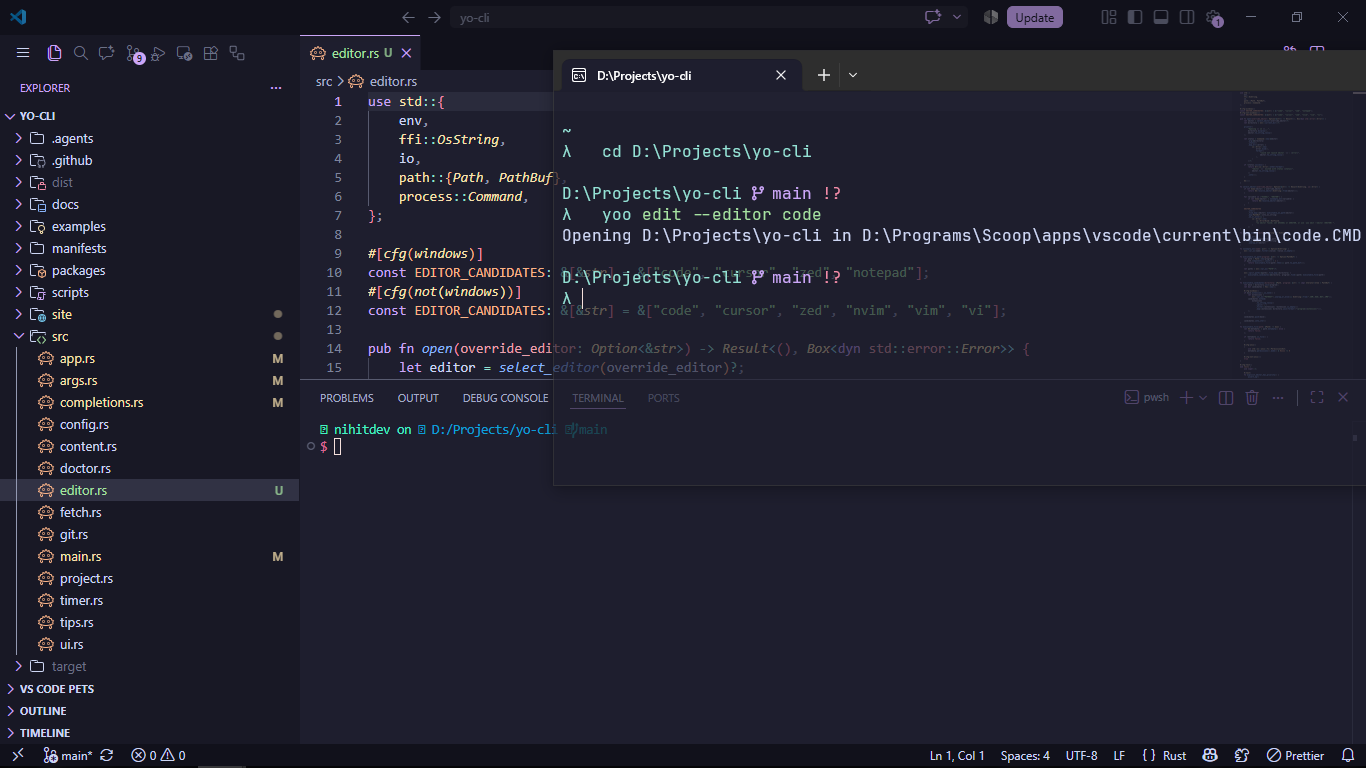Open terminal panel more actions ellipsis
The width and height of the screenshot is (1366, 768).
coord(1278,397)
